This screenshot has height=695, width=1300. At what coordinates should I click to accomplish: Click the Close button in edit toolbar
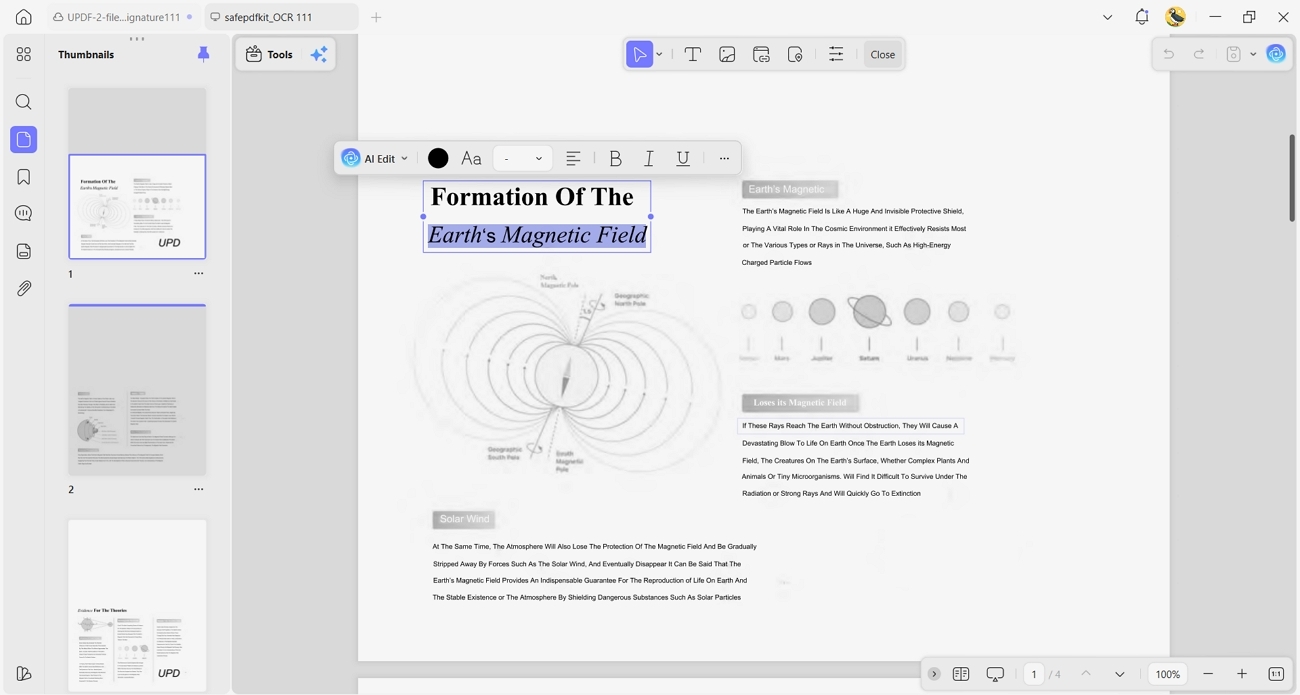(x=883, y=55)
